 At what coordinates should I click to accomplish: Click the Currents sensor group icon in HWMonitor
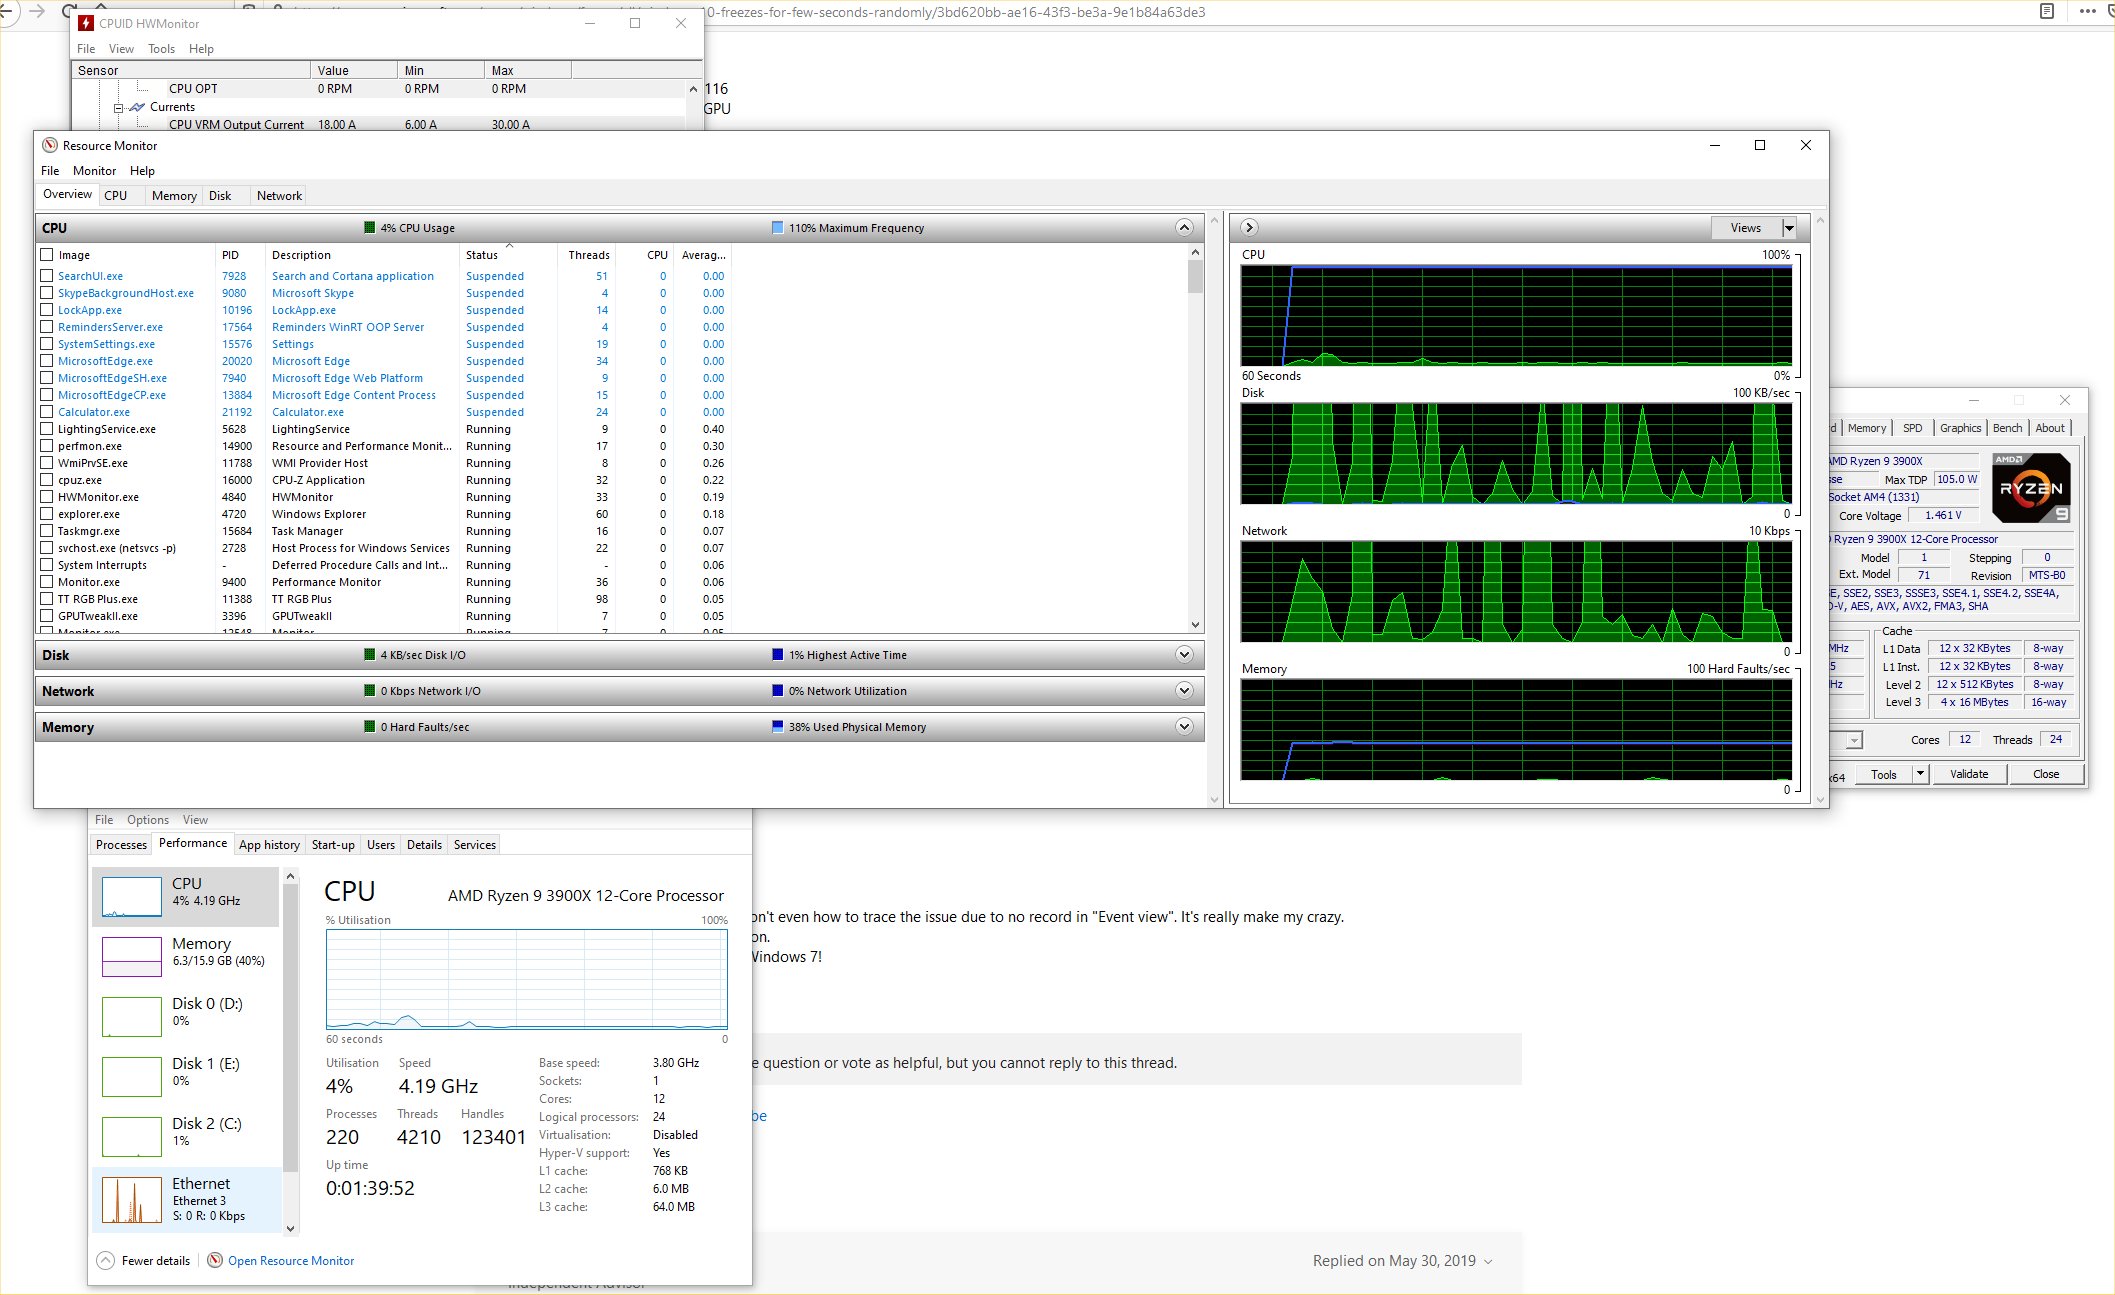pyautogui.click(x=137, y=107)
